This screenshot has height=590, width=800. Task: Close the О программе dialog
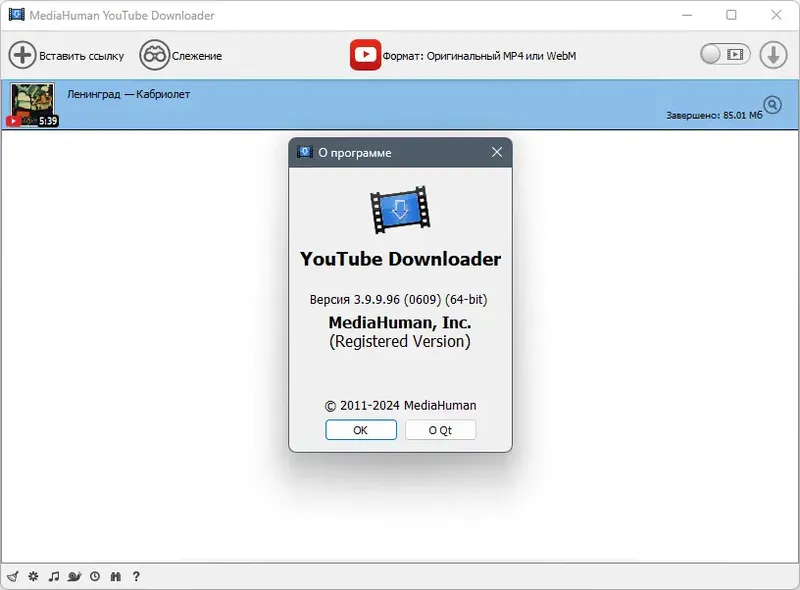point(497,152)
